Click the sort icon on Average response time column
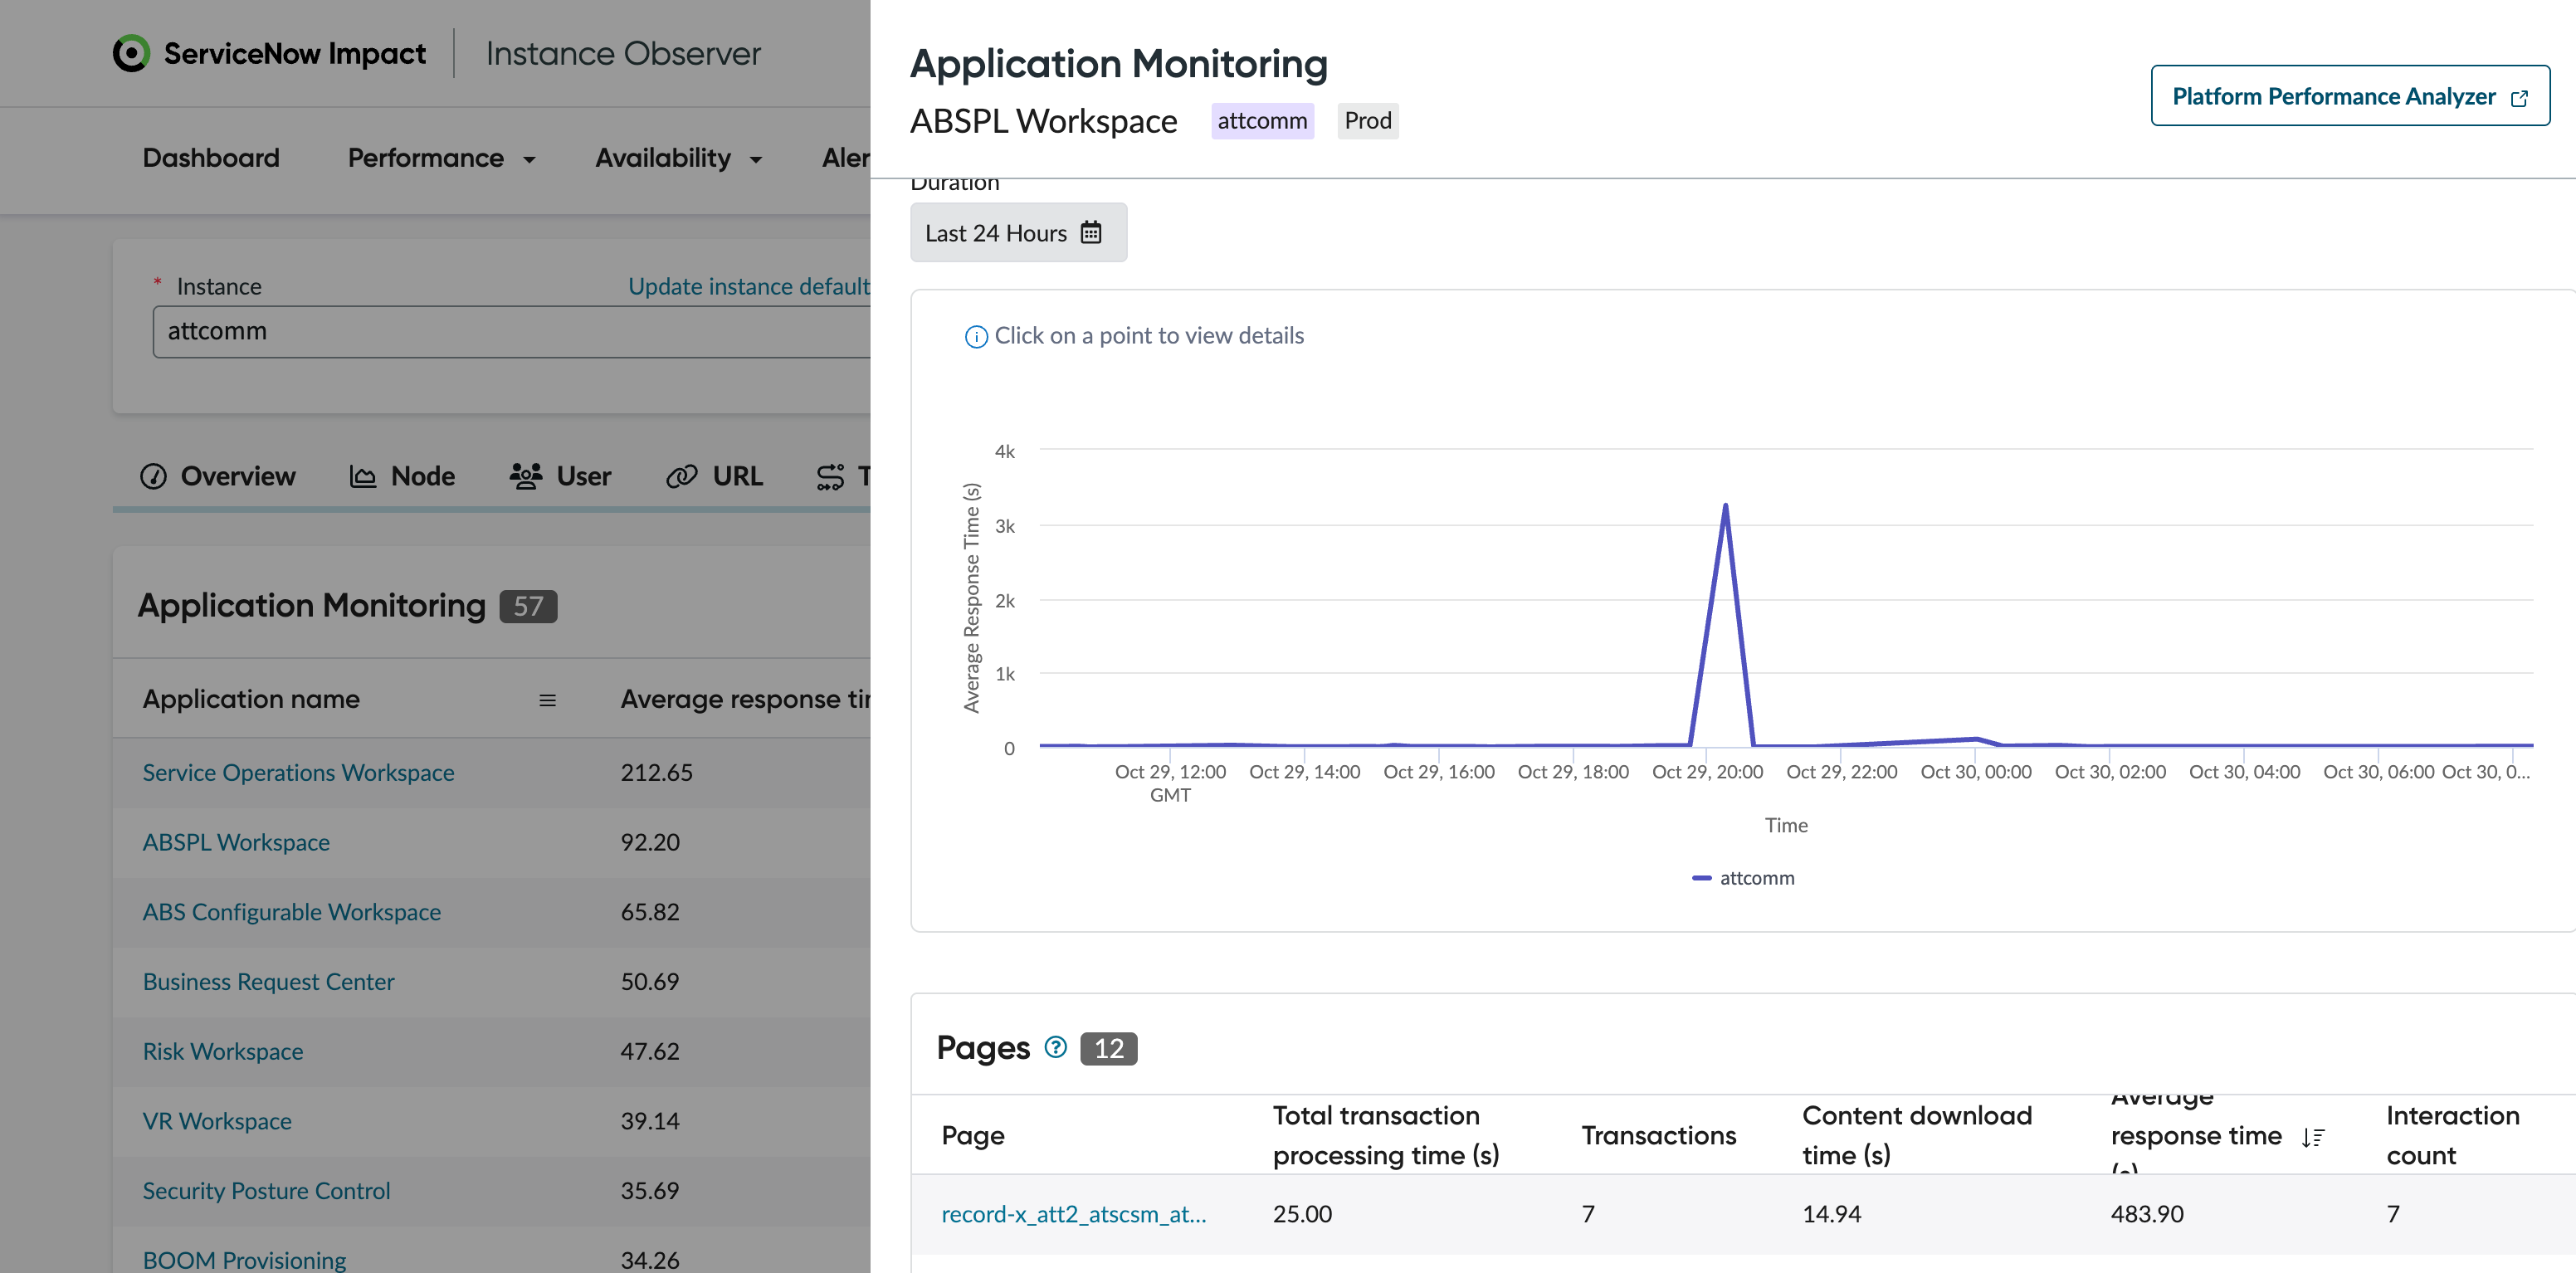This screenshot has height=1273, width=2576. tap(2312, 1137)
